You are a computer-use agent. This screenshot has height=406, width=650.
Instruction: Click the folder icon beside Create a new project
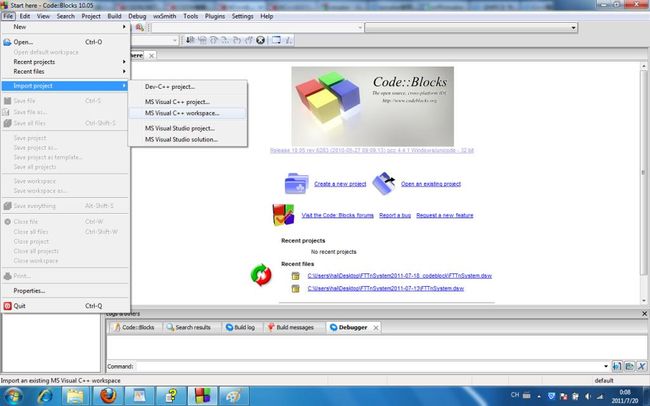[x=296, y=183]
